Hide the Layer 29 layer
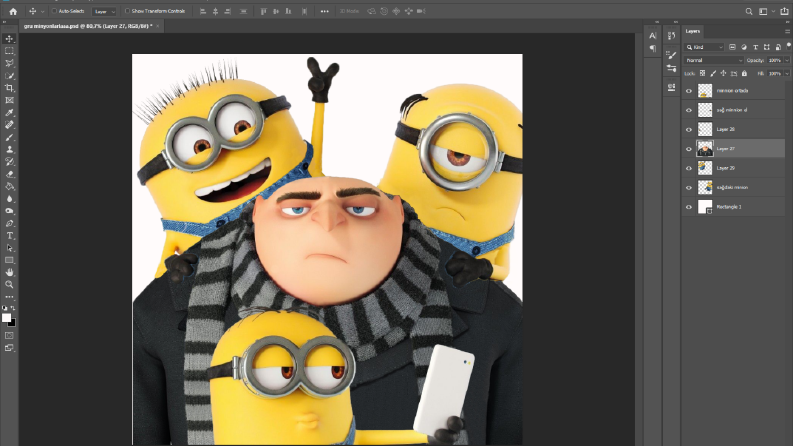Viewport: 793px width, 446px height. point(688,168)
